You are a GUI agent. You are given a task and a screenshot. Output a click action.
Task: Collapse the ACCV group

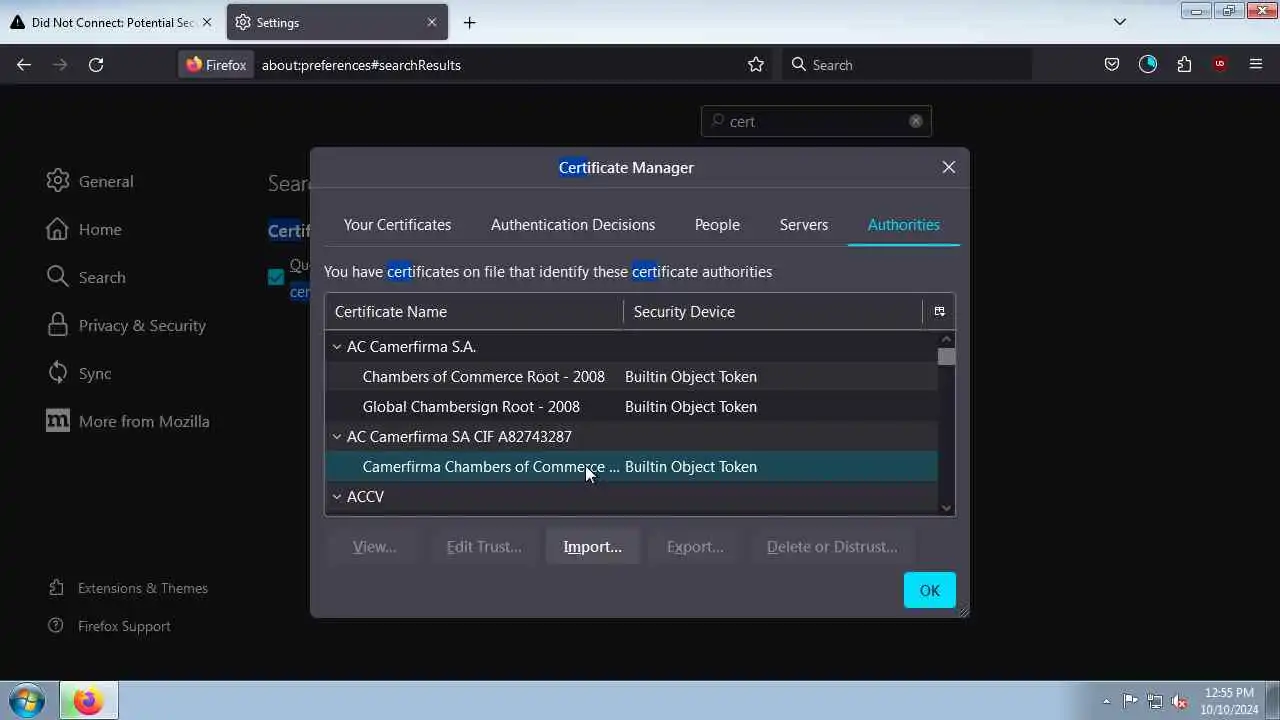tap(337, 497)
